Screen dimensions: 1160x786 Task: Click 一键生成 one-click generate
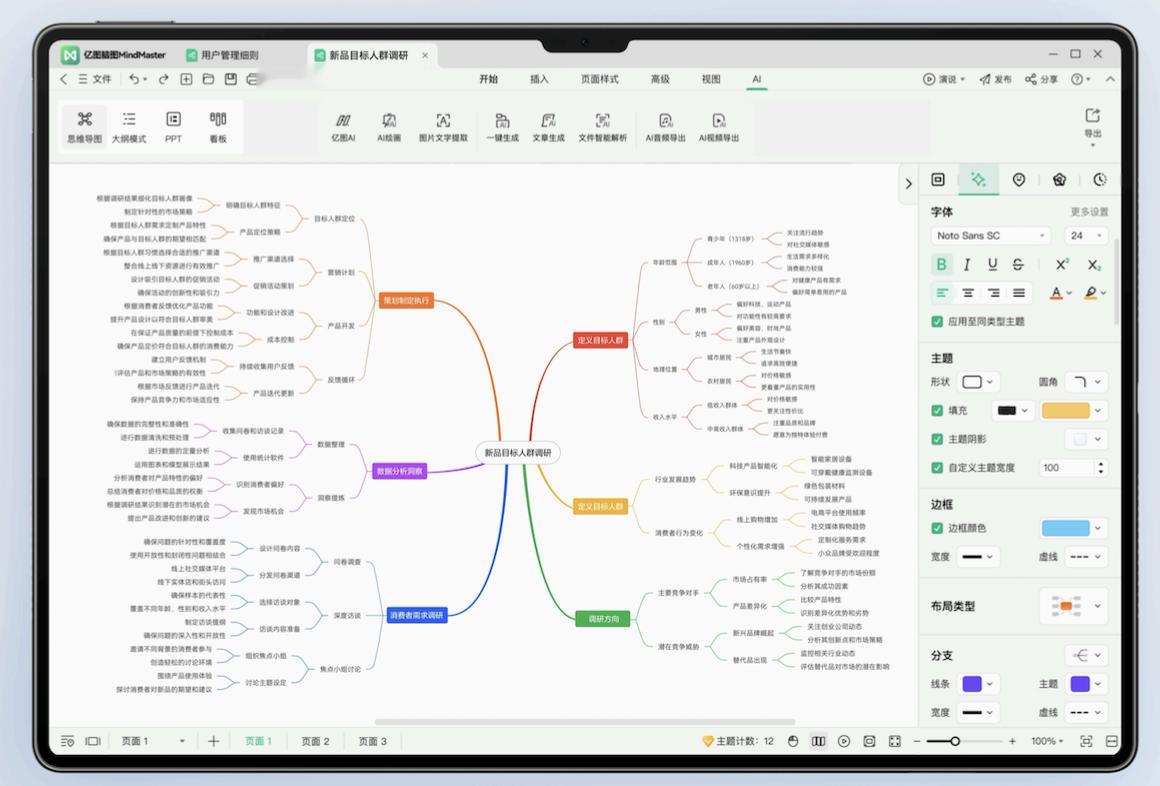502,127
